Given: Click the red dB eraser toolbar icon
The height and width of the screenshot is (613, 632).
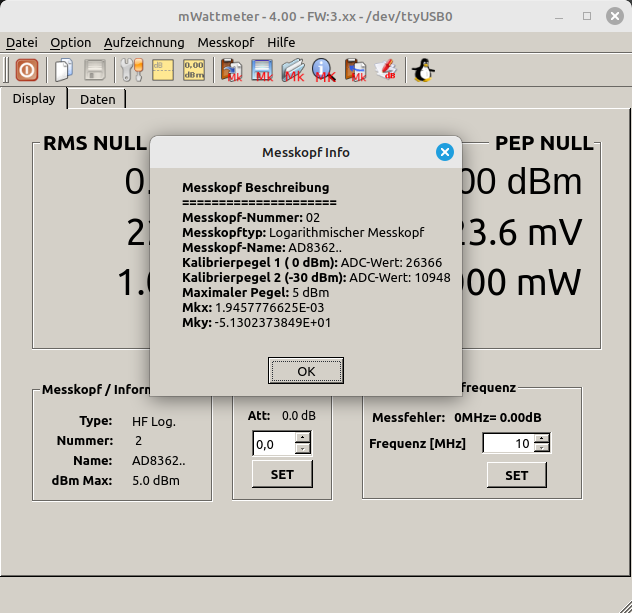Looking at the screenshot, I should click(x=385, y=70).
